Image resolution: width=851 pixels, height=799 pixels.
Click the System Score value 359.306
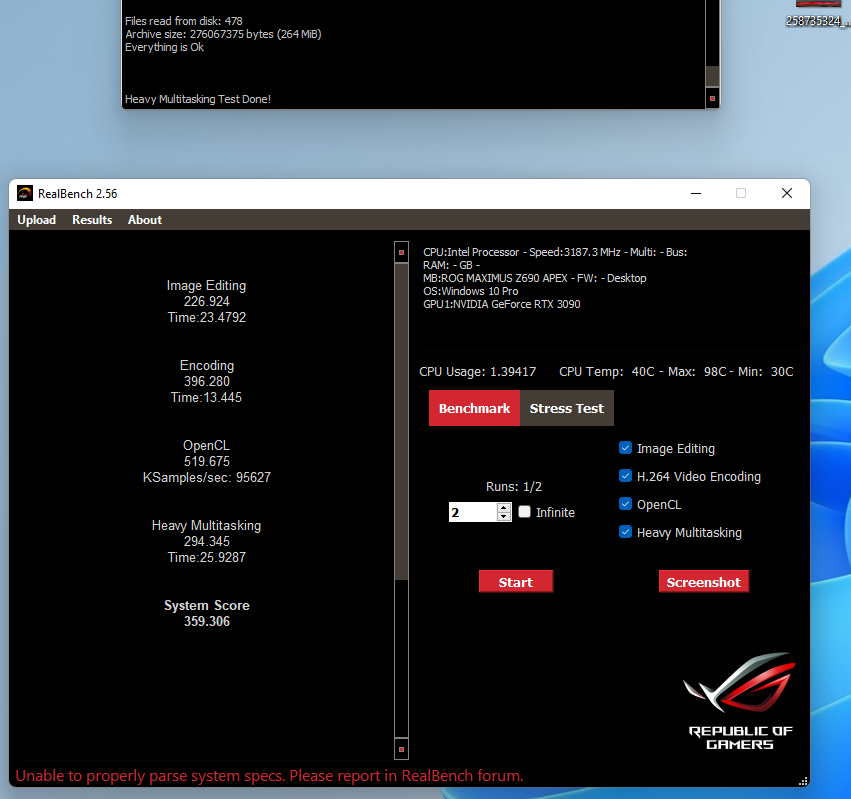point(207,622)
